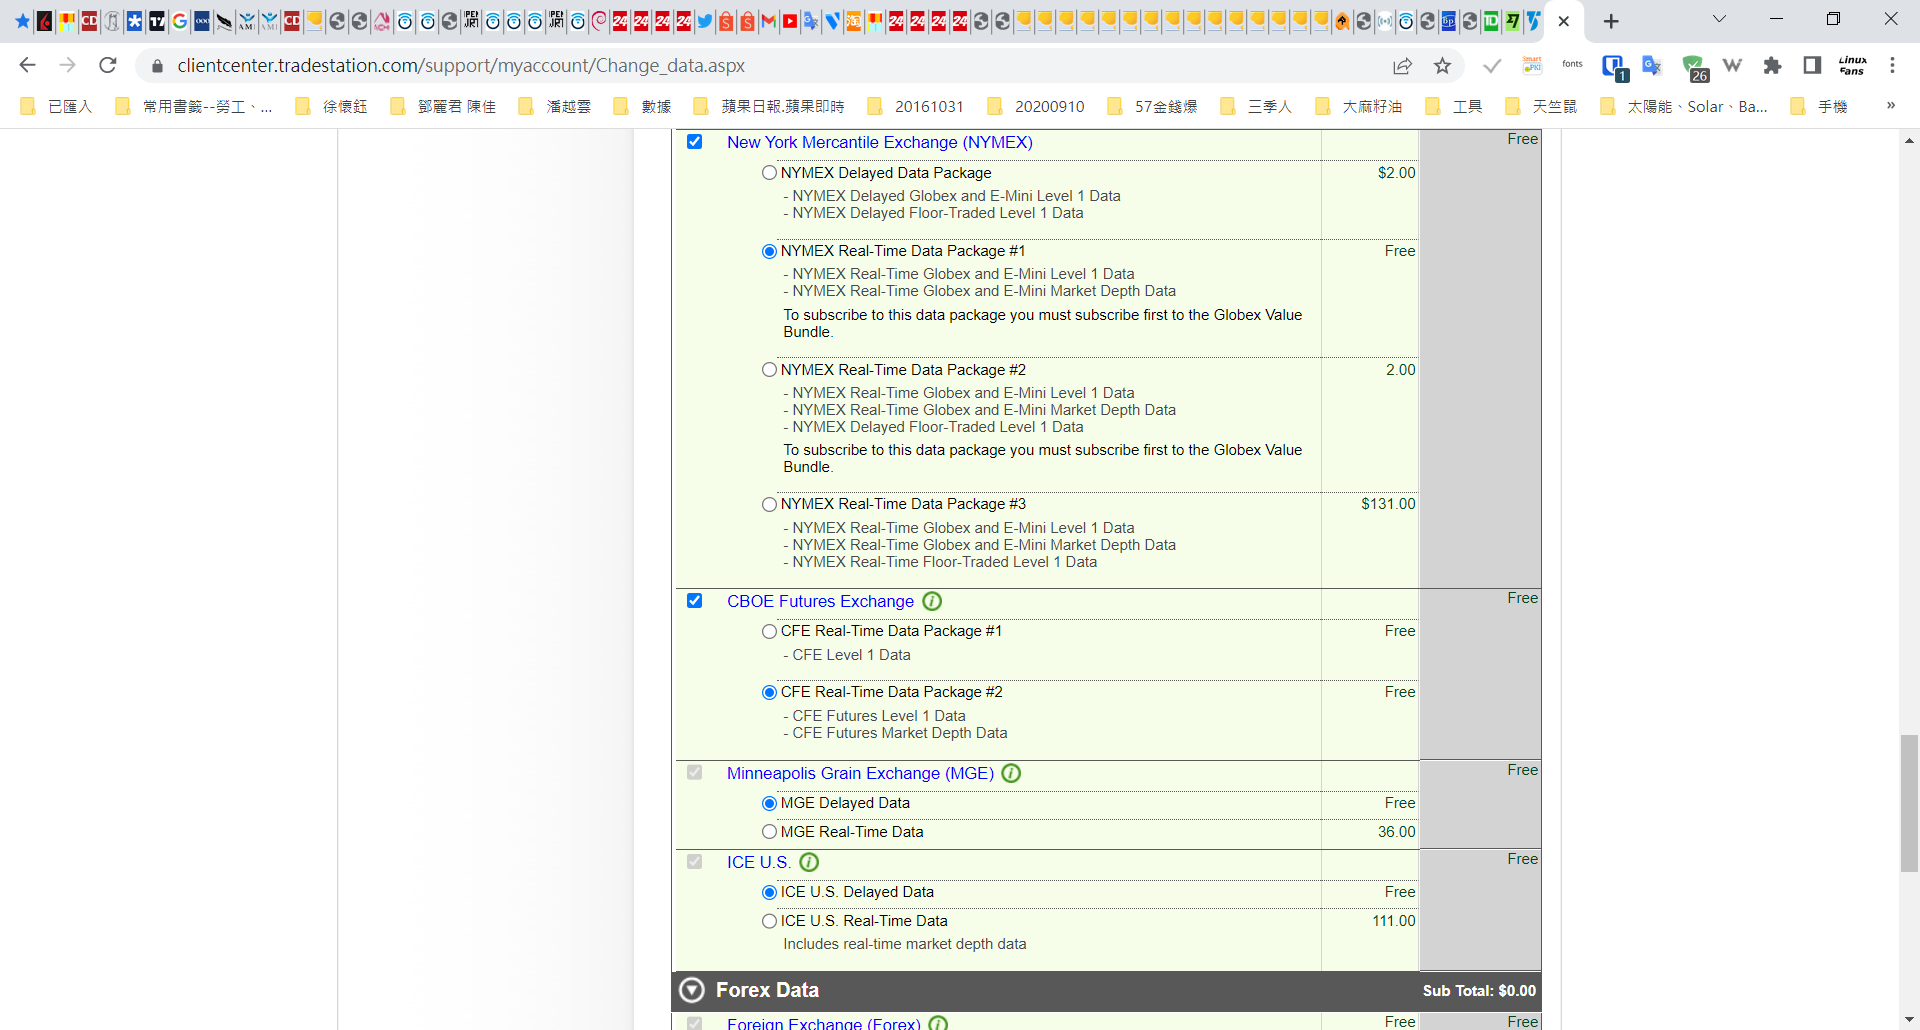Show info for ICE U.S.
Viewport: 1920px width, 1030px height.
click(809, 862)
